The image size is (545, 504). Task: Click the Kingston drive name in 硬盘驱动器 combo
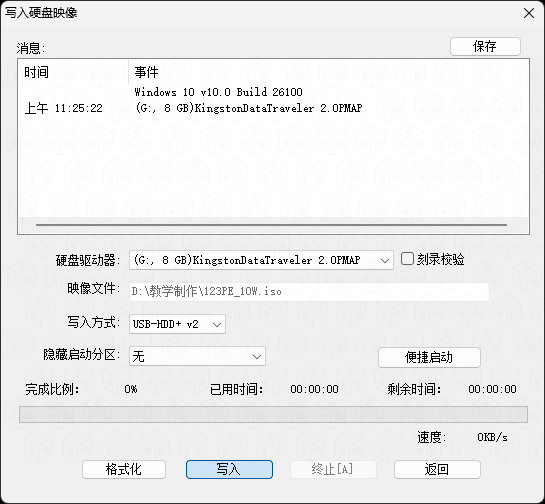click(247, 260)
